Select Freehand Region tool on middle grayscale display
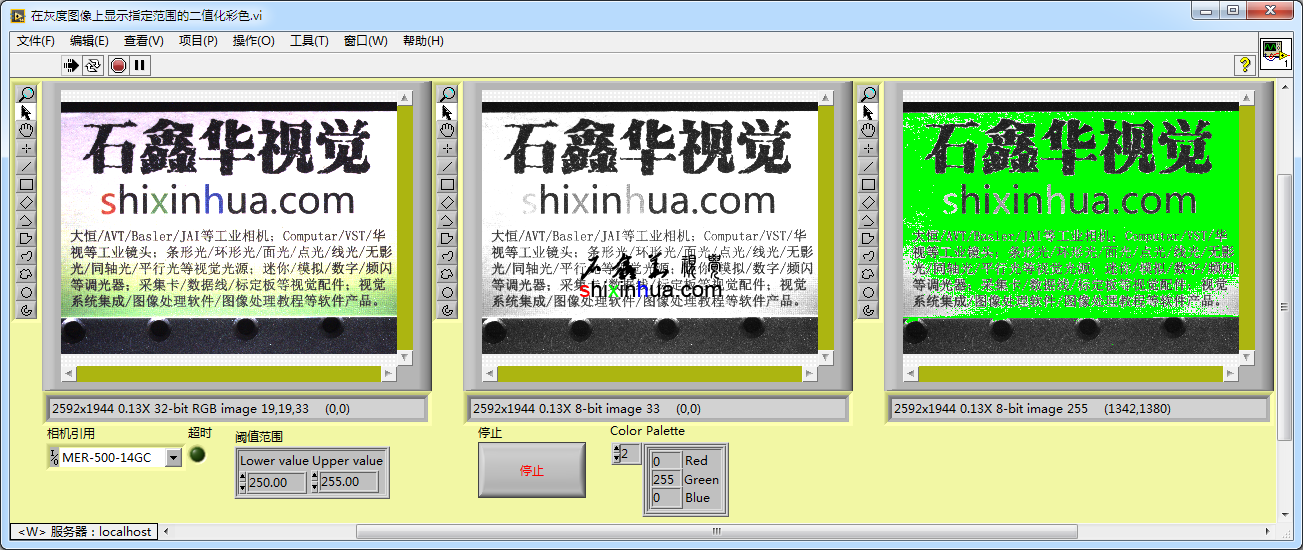 (448, 274)
